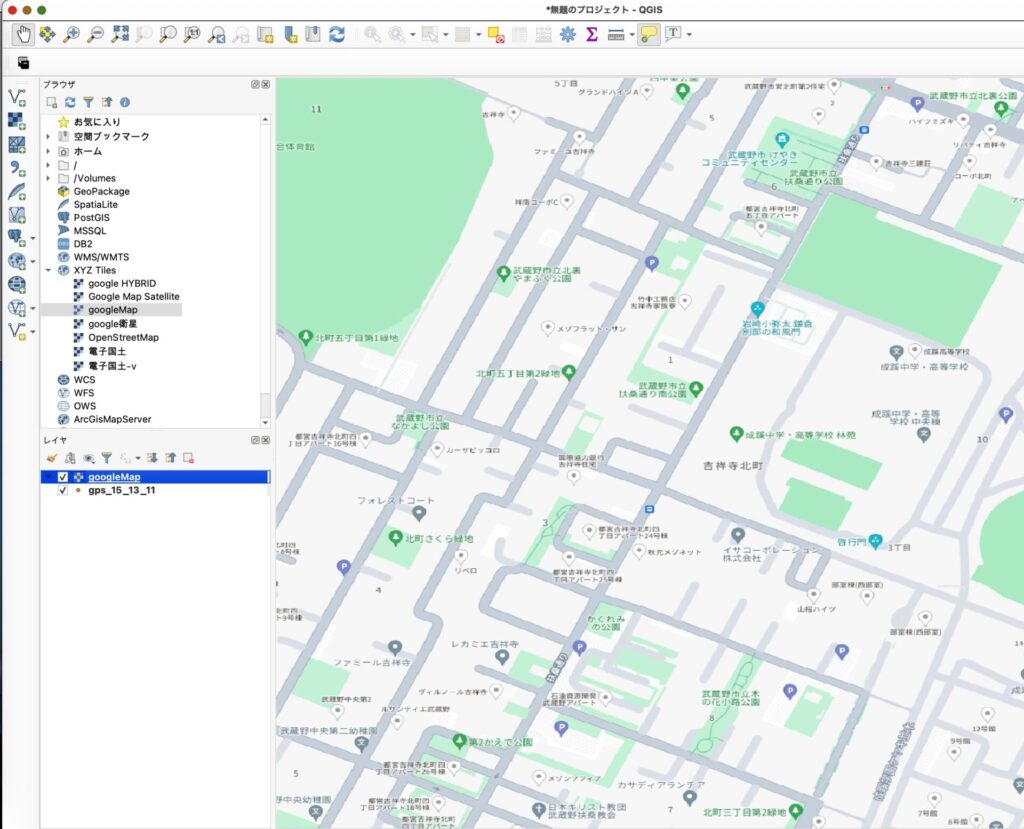This screenshot has width=1024, height=829.
Task: Click Filter Browser funnel icon
Action: point(88,103)
